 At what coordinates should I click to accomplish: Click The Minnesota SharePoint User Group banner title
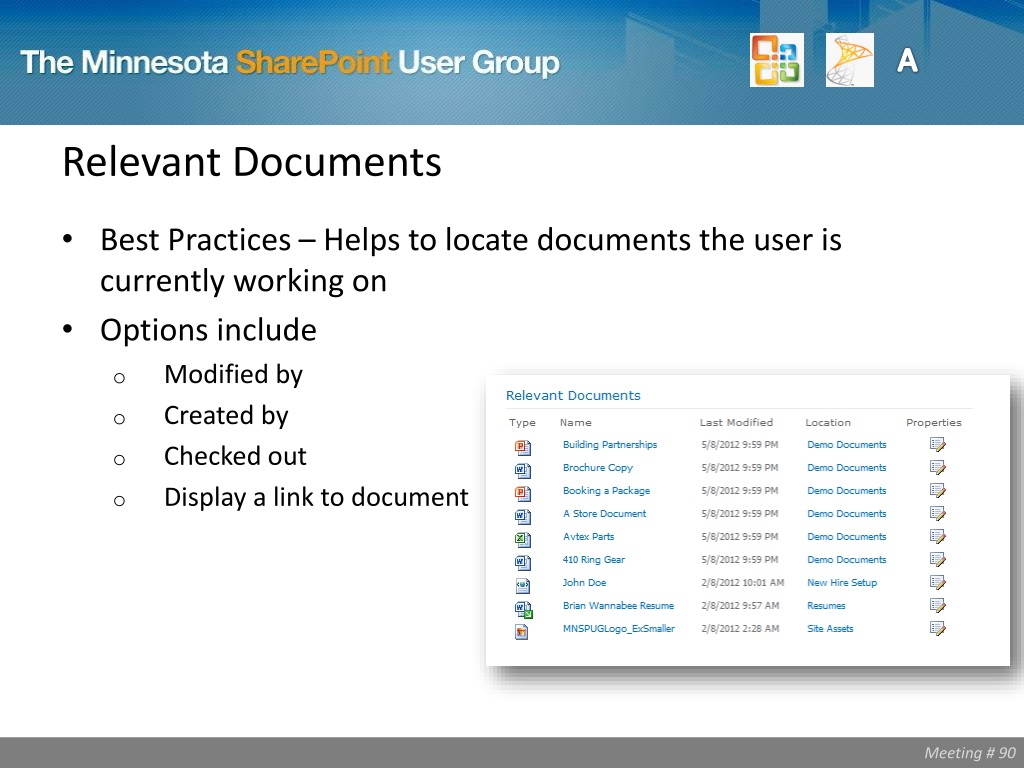point(290,63)
